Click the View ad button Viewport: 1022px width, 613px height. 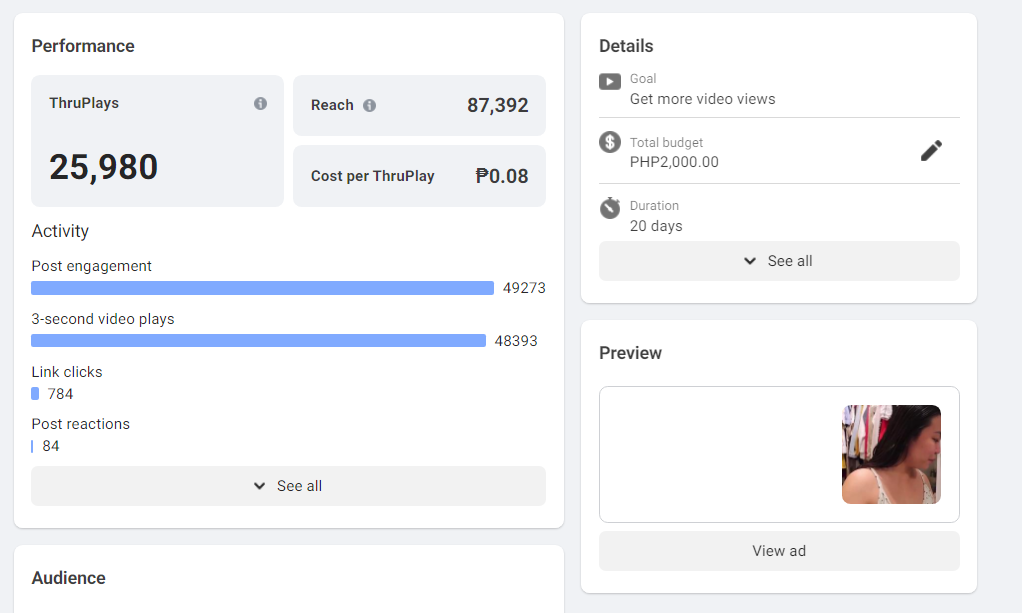click(779, 551)
